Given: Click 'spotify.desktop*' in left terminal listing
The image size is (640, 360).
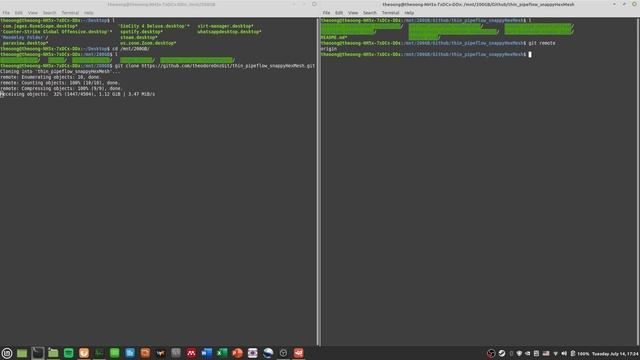Looking at the screenshot, I should tap(141, 31).
